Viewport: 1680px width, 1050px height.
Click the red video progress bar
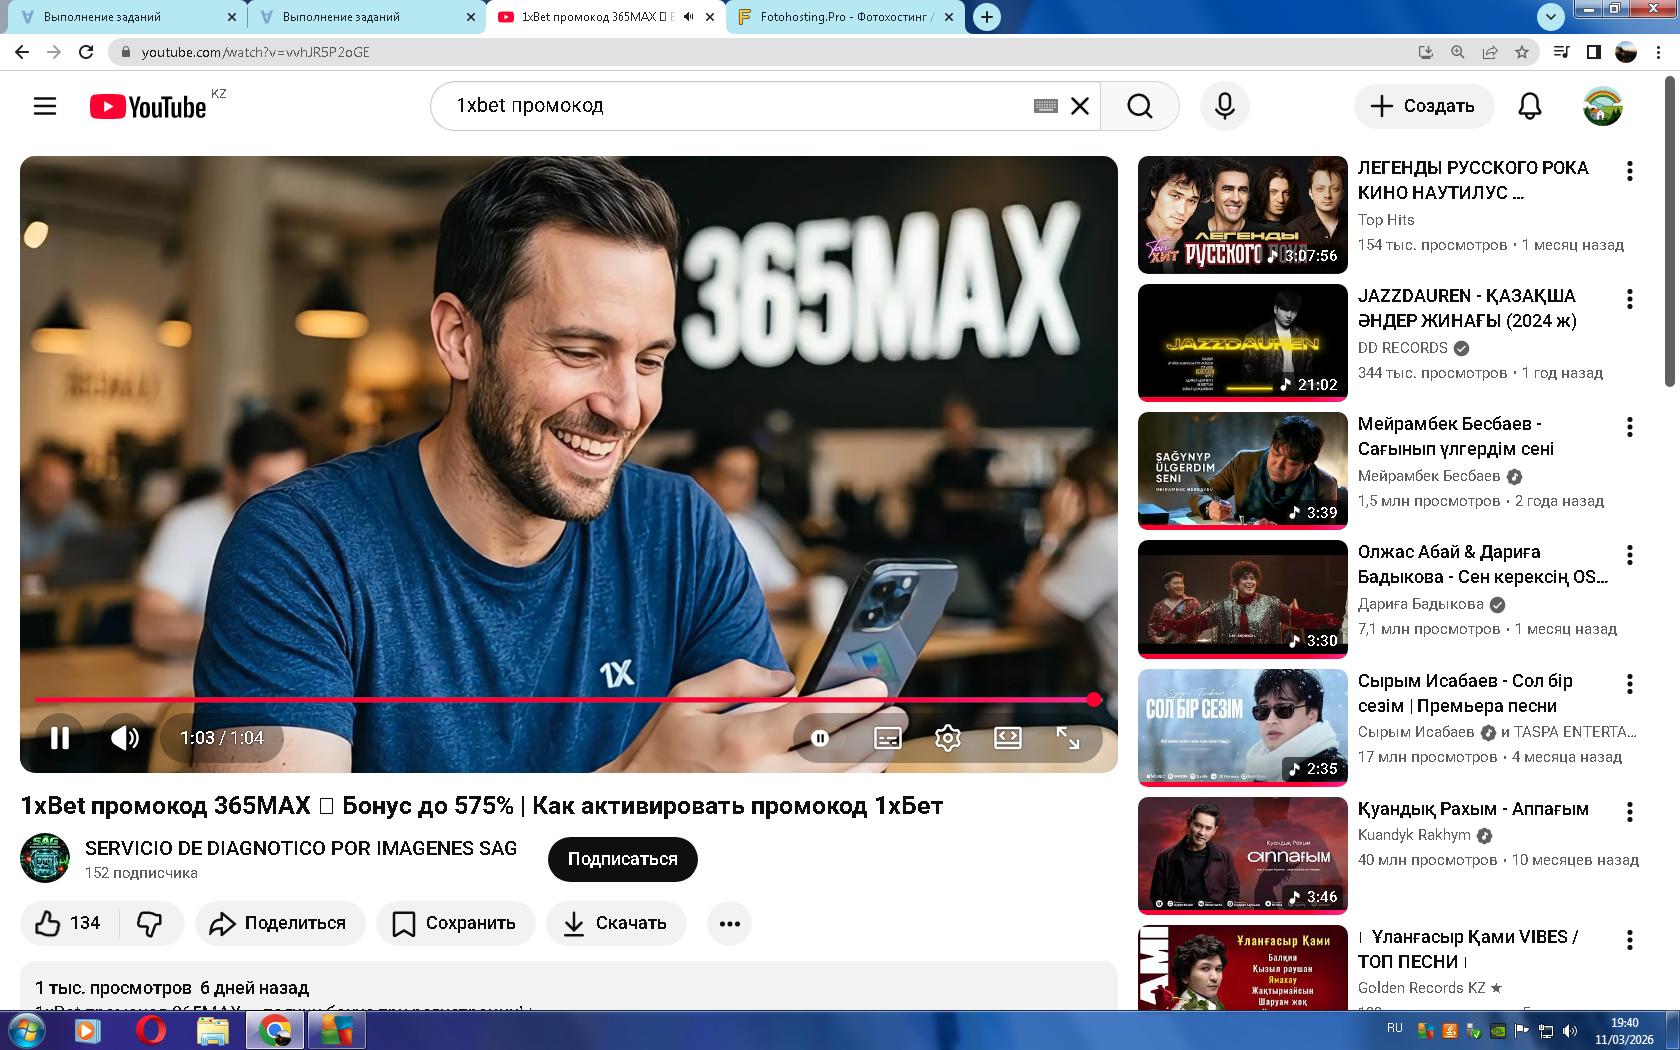560,700
